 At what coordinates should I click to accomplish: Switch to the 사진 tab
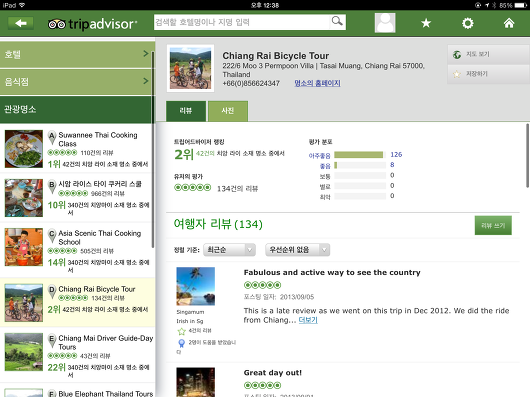(228, 111)
